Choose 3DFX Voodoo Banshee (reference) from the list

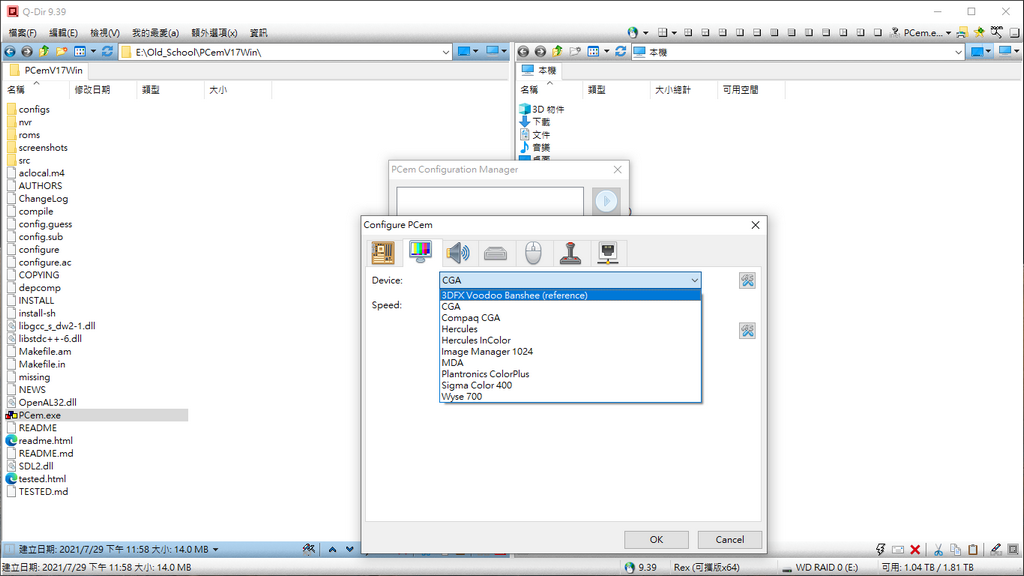click(570, 295)
